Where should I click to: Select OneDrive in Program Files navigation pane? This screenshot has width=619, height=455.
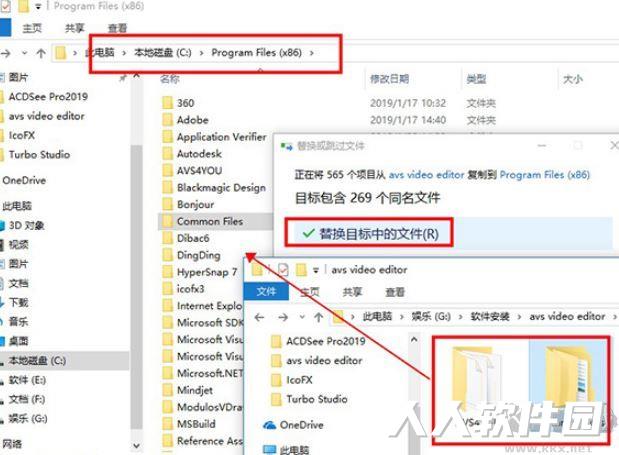tap(24, 180)
